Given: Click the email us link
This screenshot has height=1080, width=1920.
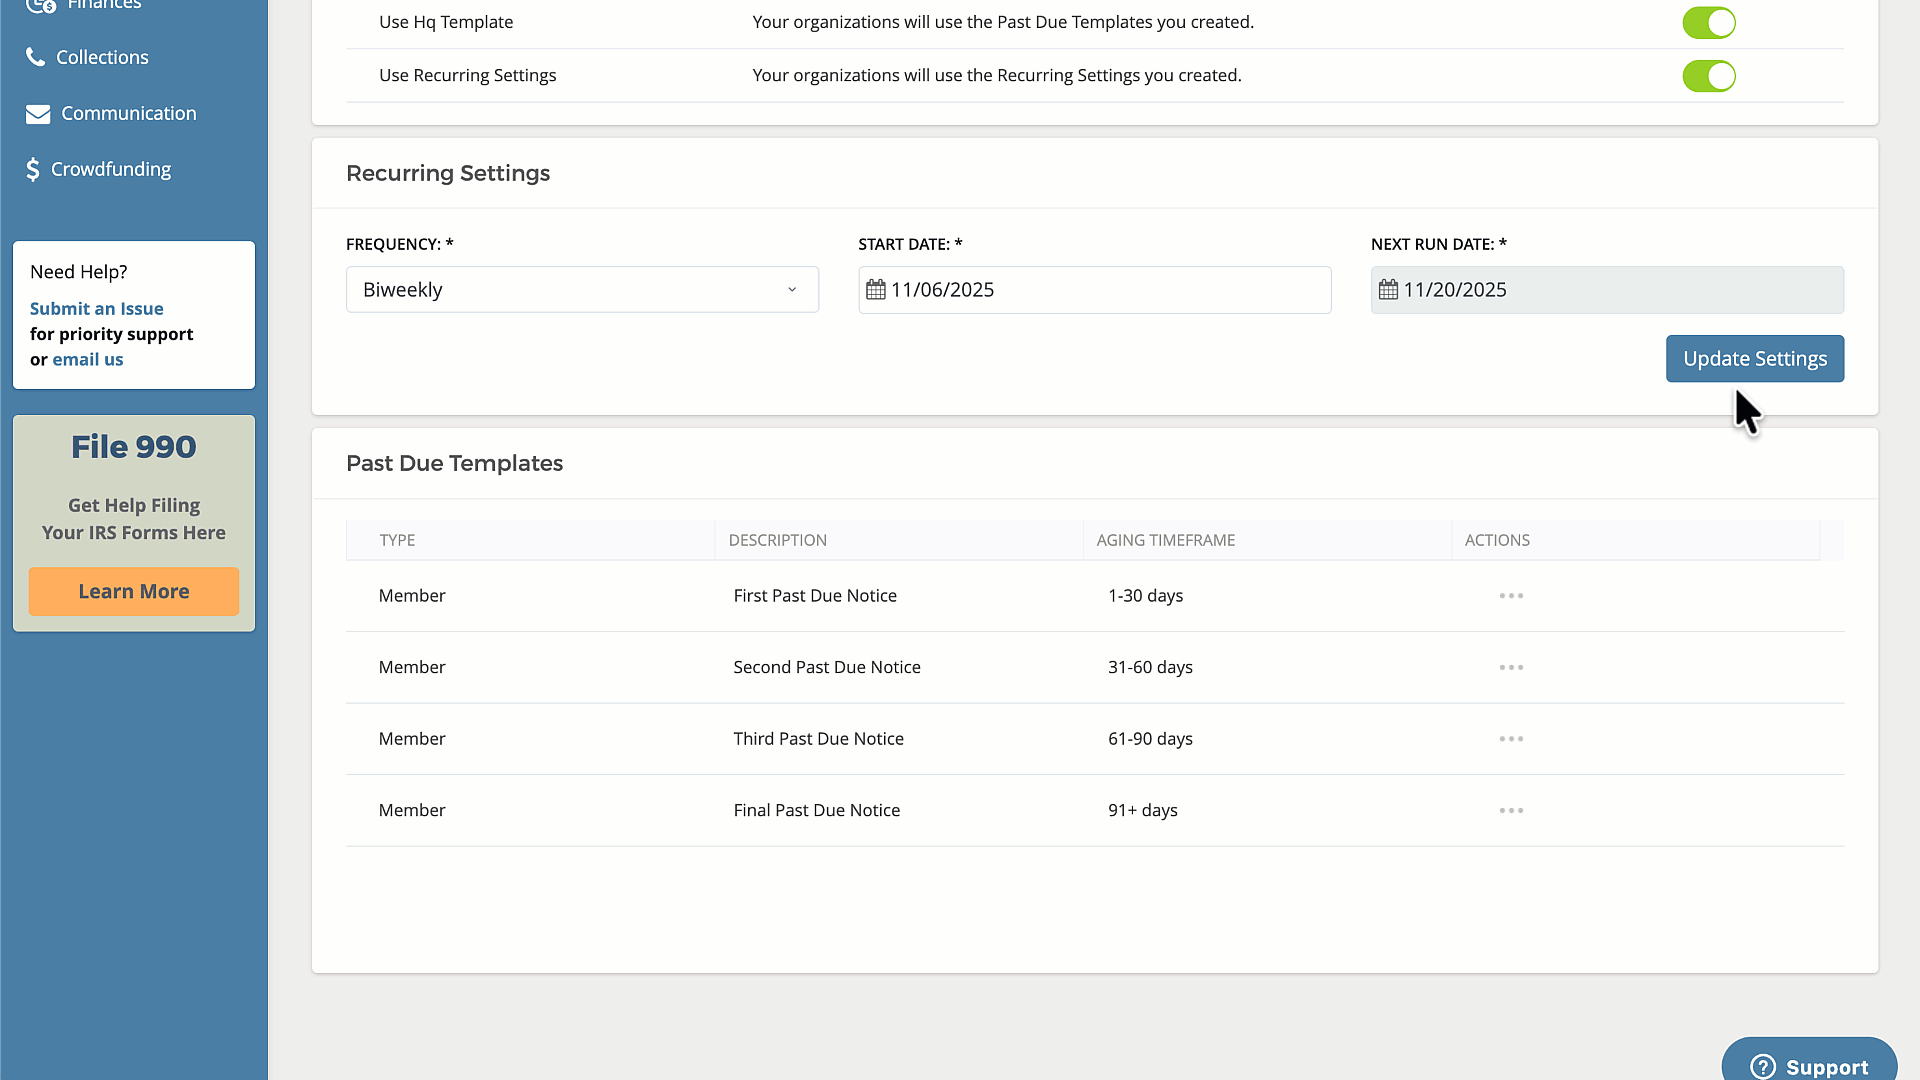Looking at the screenshot, I should [x=88, y=360].
